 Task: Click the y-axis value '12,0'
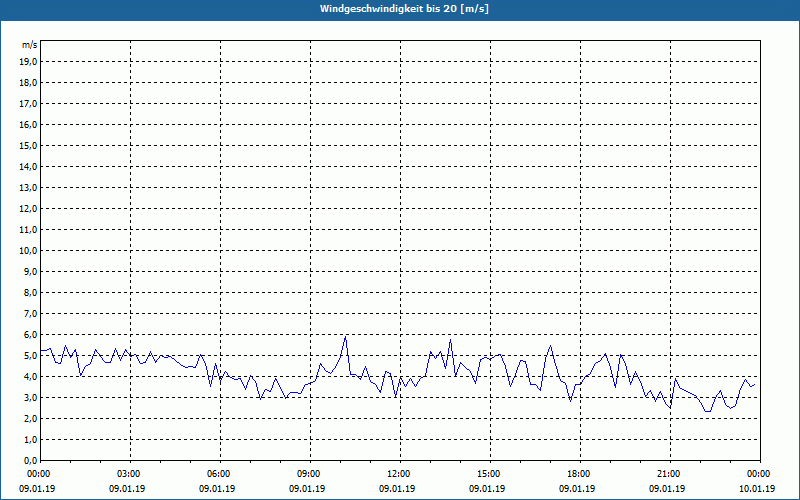(x=28, y=209)
